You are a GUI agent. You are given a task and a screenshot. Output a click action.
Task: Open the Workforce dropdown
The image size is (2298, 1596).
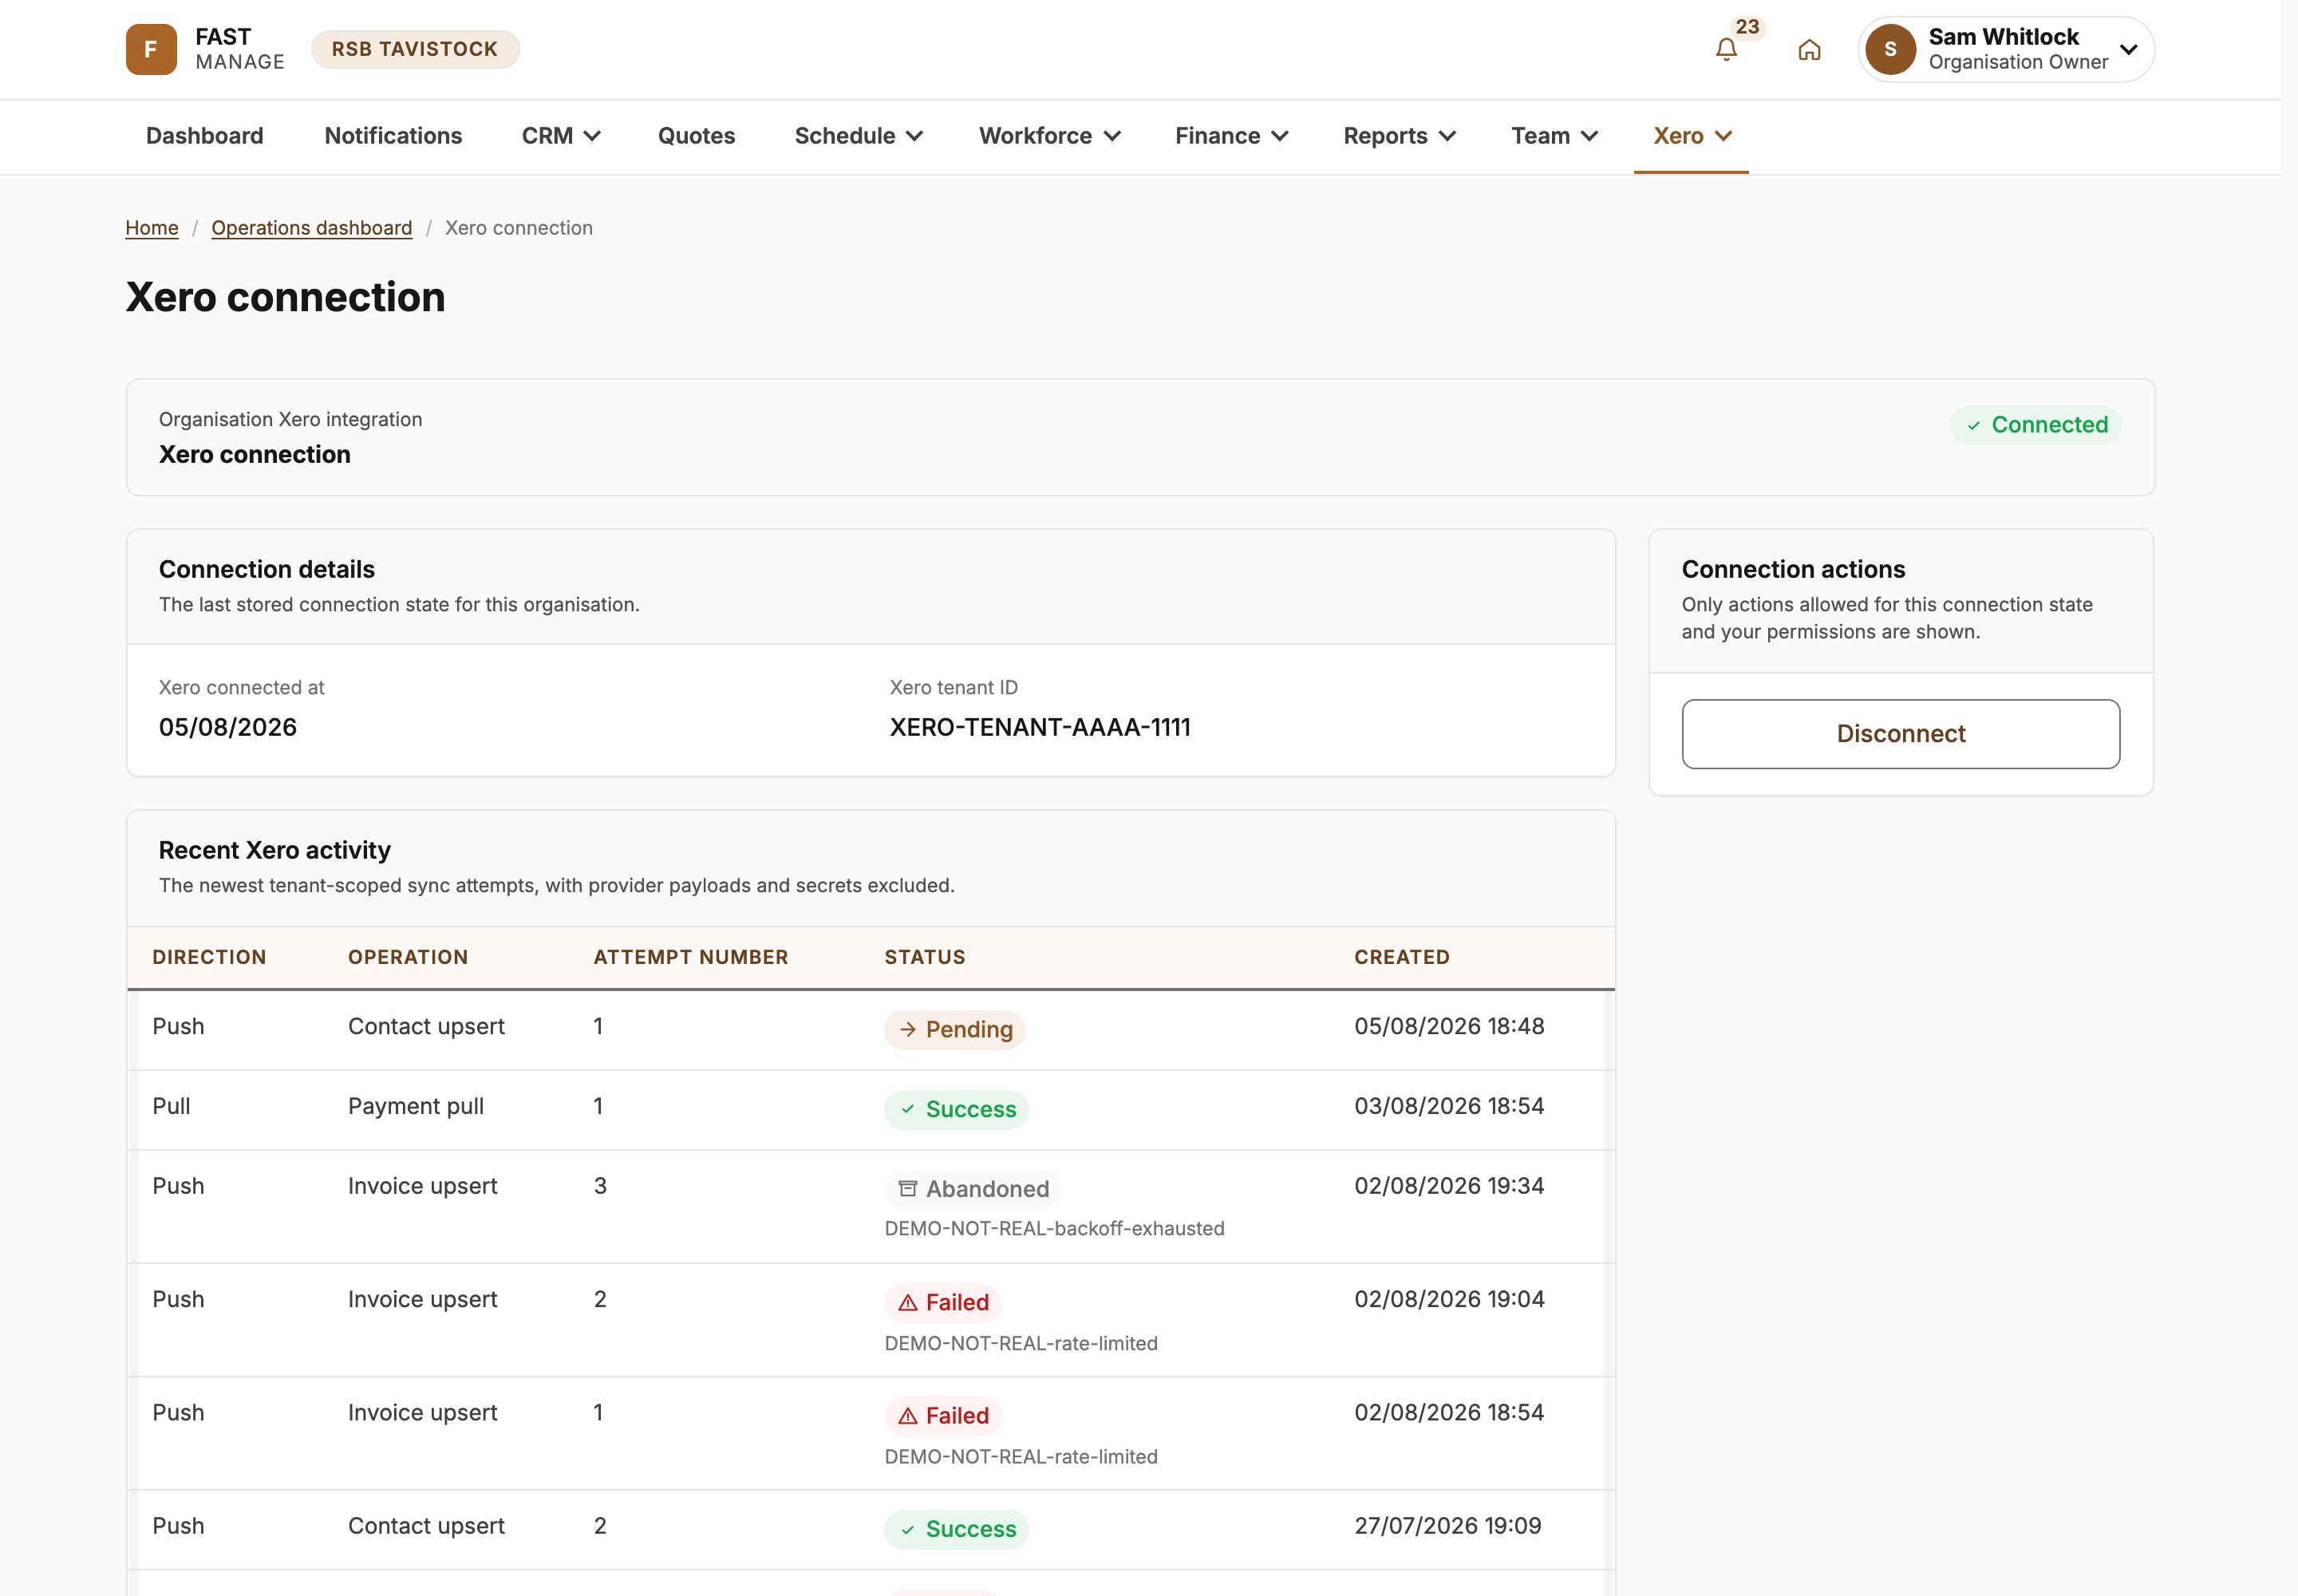[x=1050, y=136]
